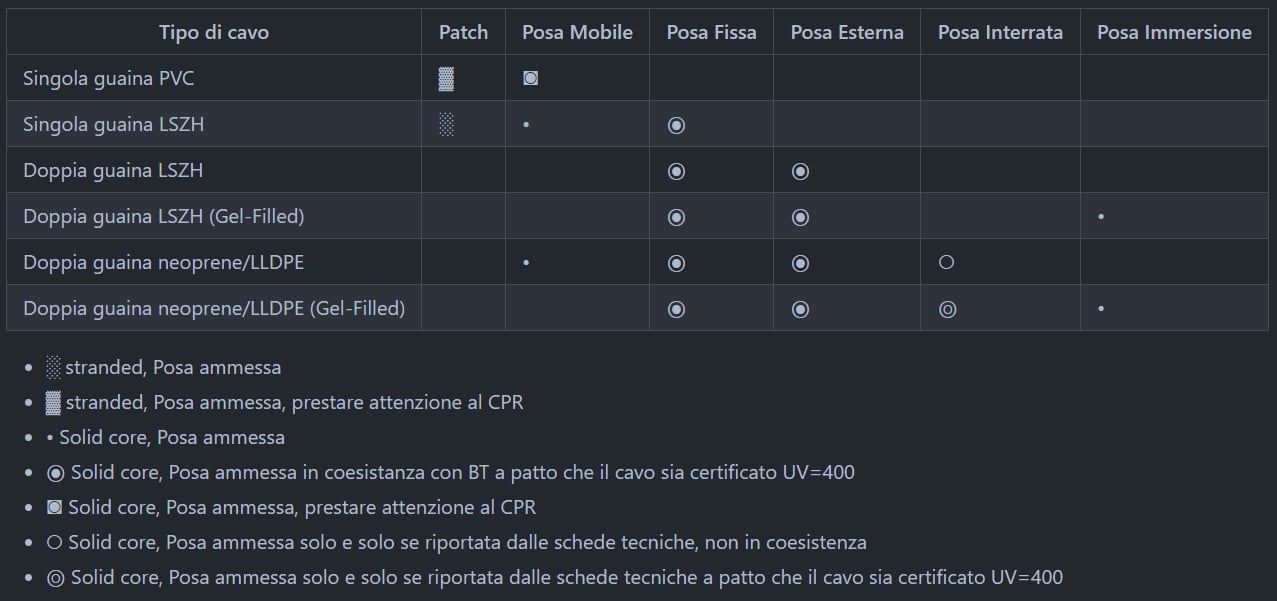Click the Patch column header
The width and height of the screenshot is (1277, 601).
[x=463, y=32]
